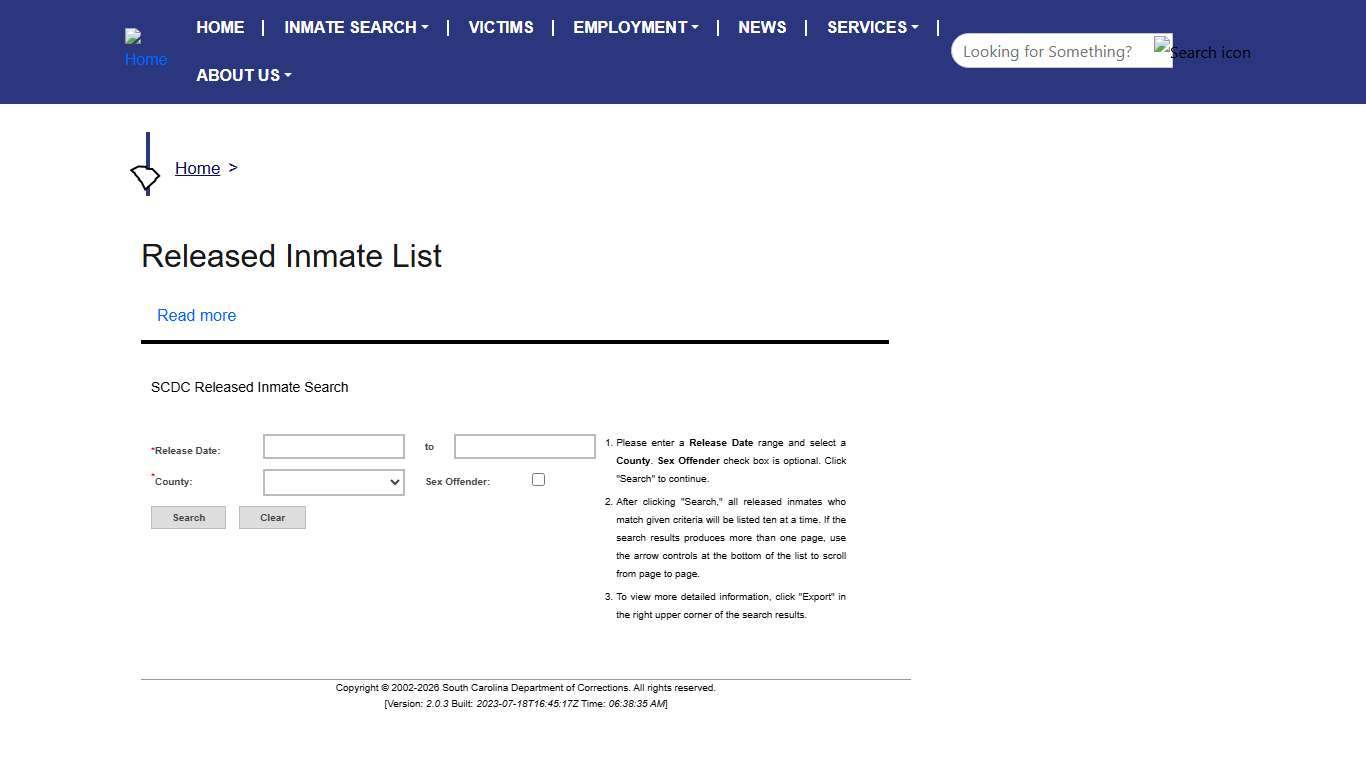The image size is (1366, 768).
Task: Click the Search icon beside the search box
Action: coord(1202,51)
